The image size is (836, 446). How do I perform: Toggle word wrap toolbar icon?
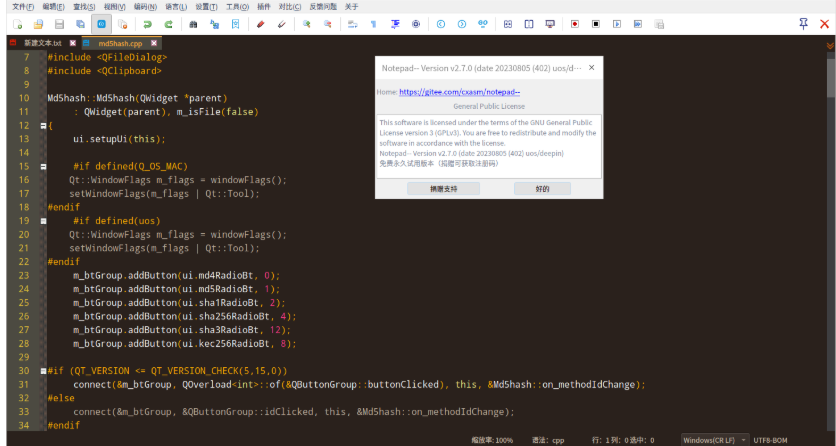point(352,24)
